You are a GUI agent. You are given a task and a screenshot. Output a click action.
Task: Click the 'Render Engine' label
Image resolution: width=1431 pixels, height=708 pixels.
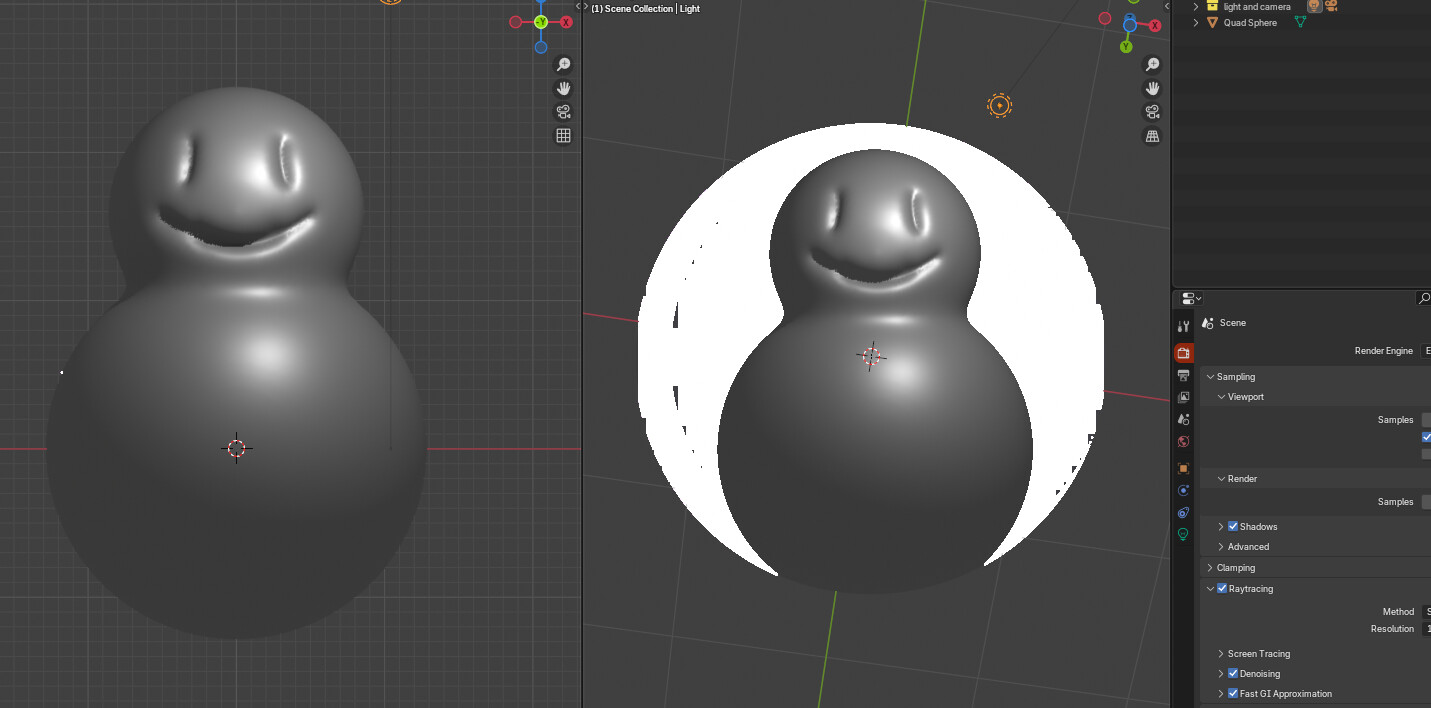click(1384, 351)
